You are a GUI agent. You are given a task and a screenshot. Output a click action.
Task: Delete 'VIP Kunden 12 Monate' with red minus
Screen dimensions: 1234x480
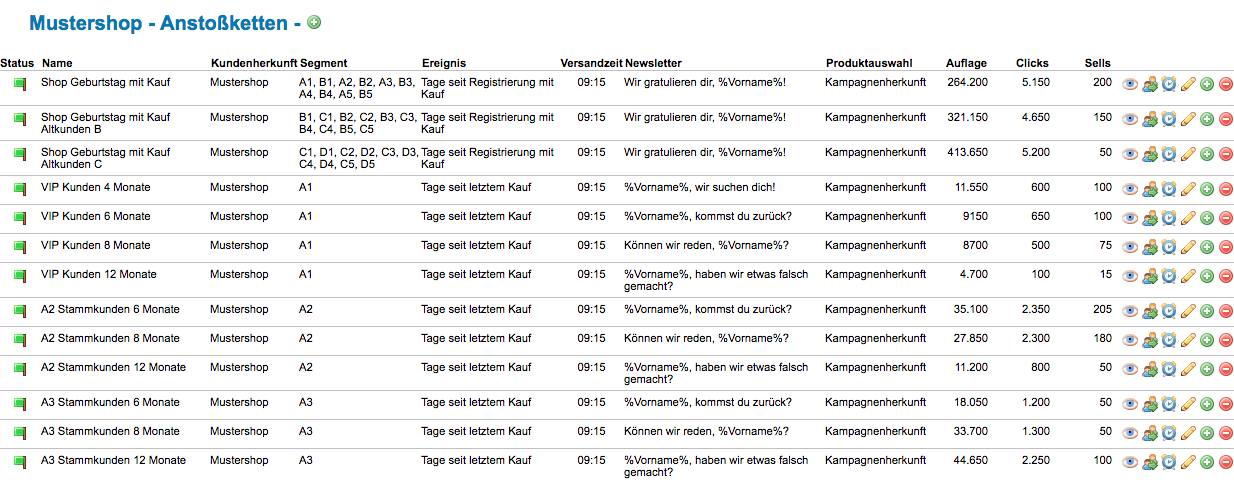[x=1226, y=276]
